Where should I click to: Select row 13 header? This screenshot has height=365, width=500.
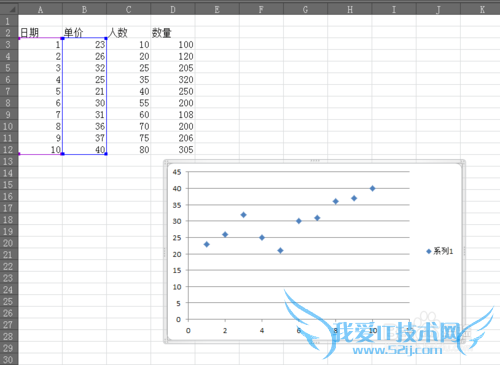[x=9, y=161]
